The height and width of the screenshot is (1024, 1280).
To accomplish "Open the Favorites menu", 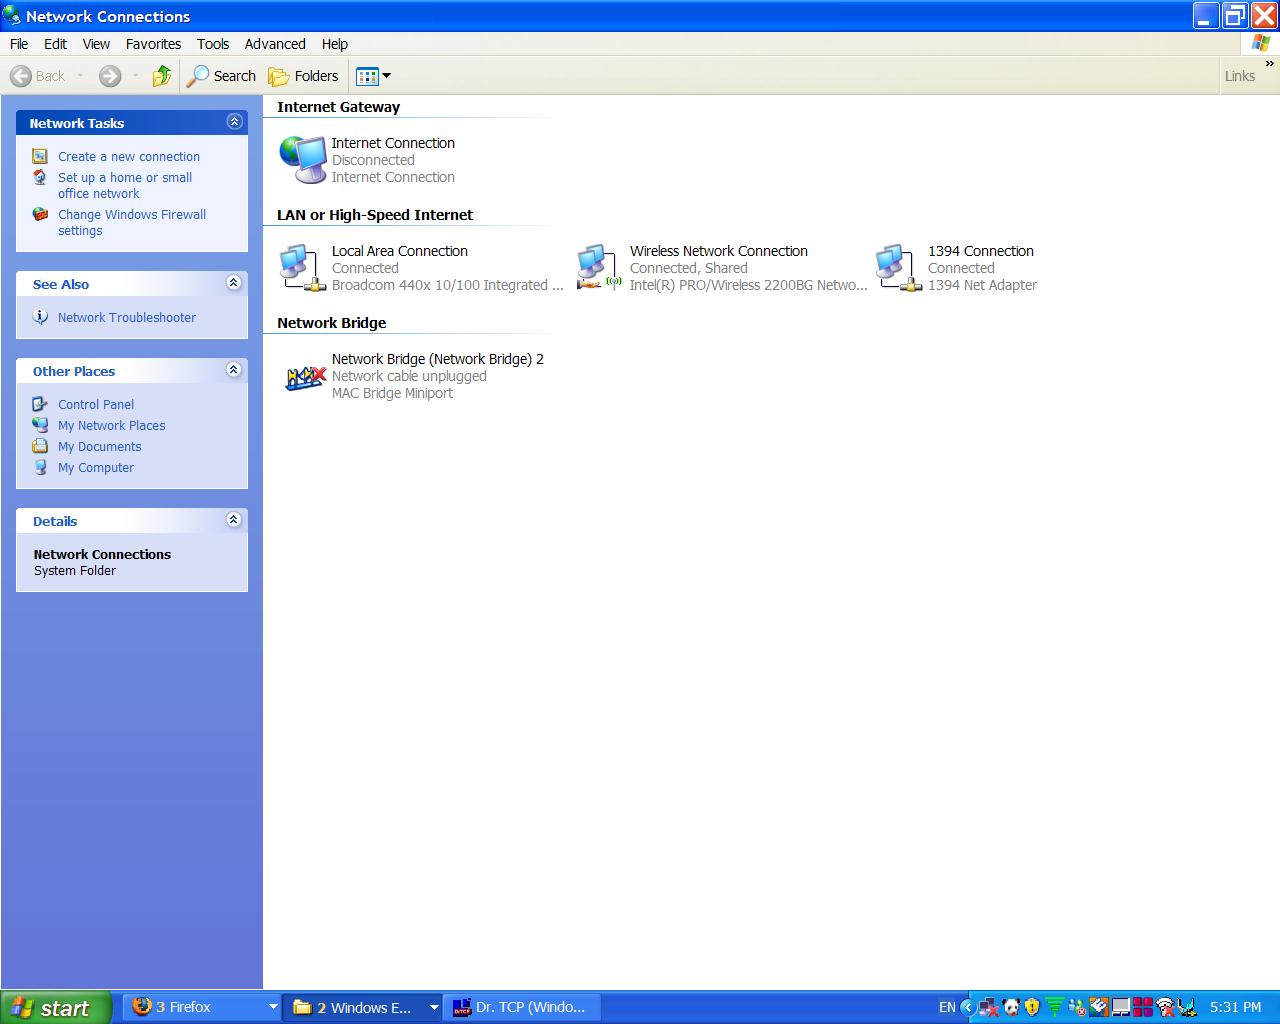I will point(153,44).
